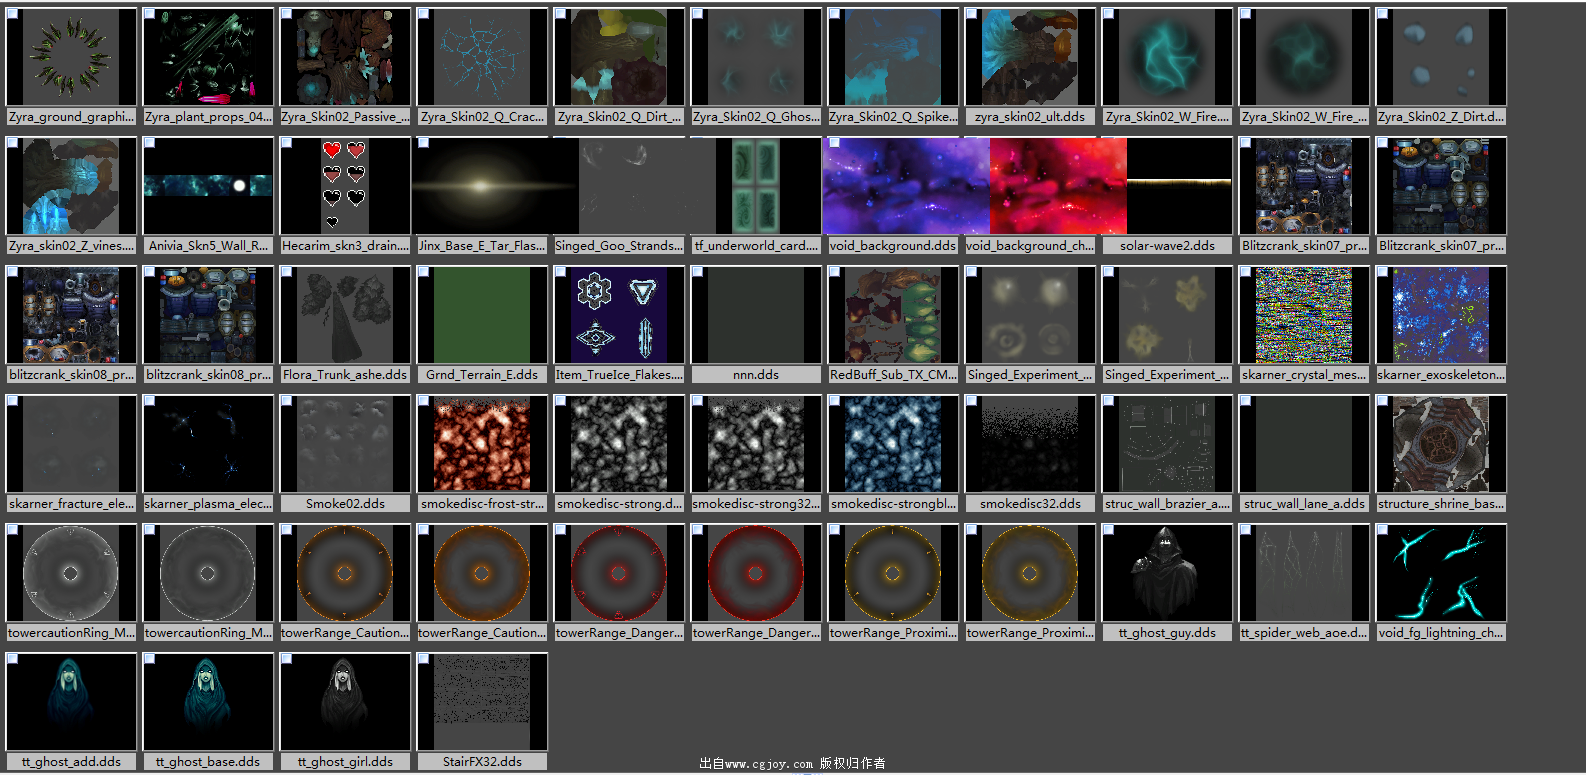The image size is (1586, 775).
Task: Enable the checkbox on StairFX32.dds
Action: [424, 660]
